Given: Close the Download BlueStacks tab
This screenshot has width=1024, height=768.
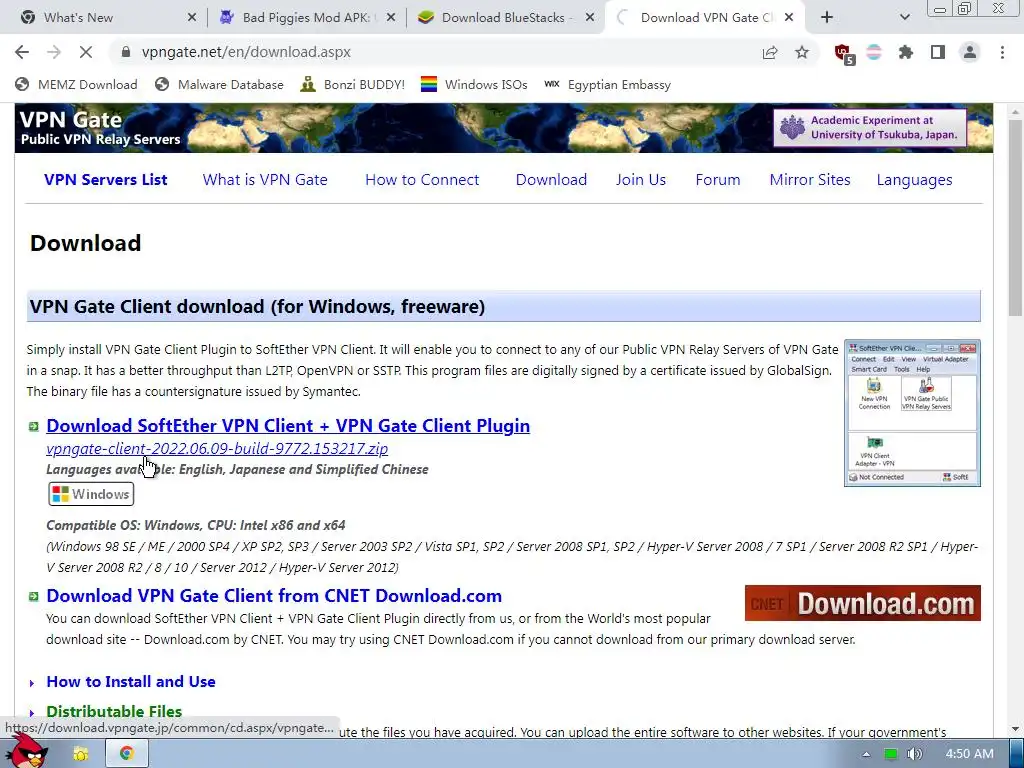Looking at the screenshot, I should point(590,18).
